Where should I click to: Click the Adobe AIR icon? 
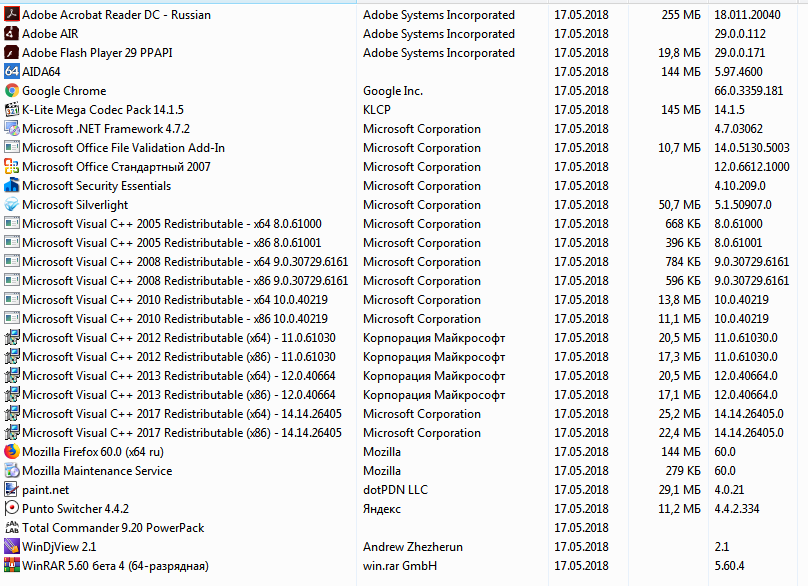11,34
